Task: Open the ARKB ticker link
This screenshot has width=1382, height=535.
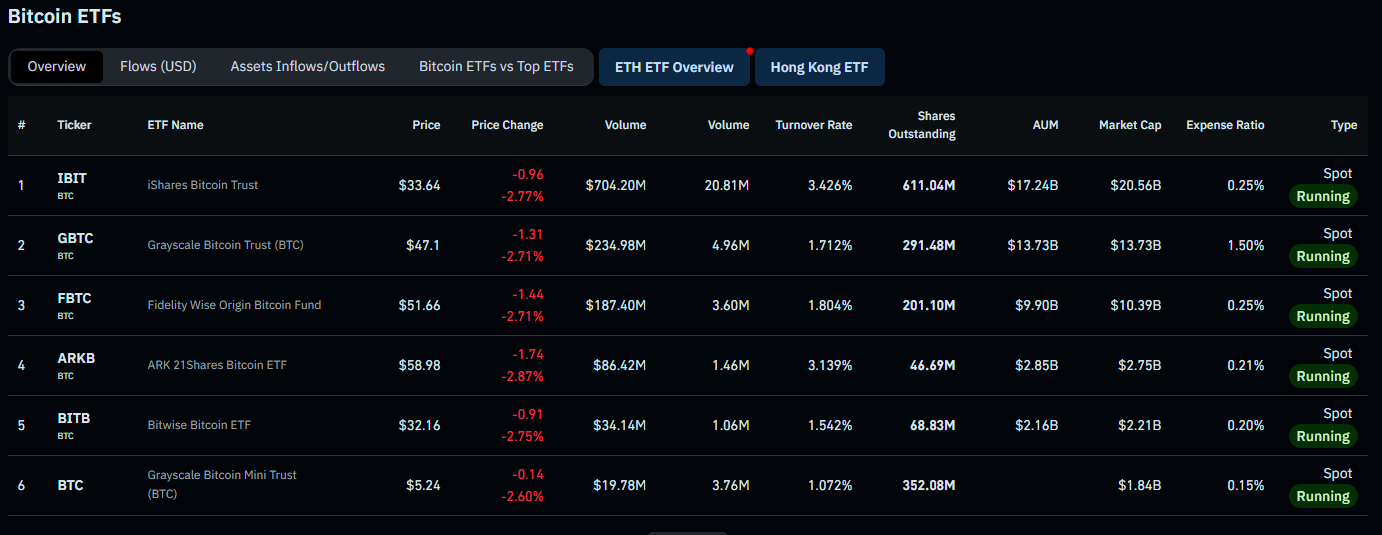Action: coord(76,358)
